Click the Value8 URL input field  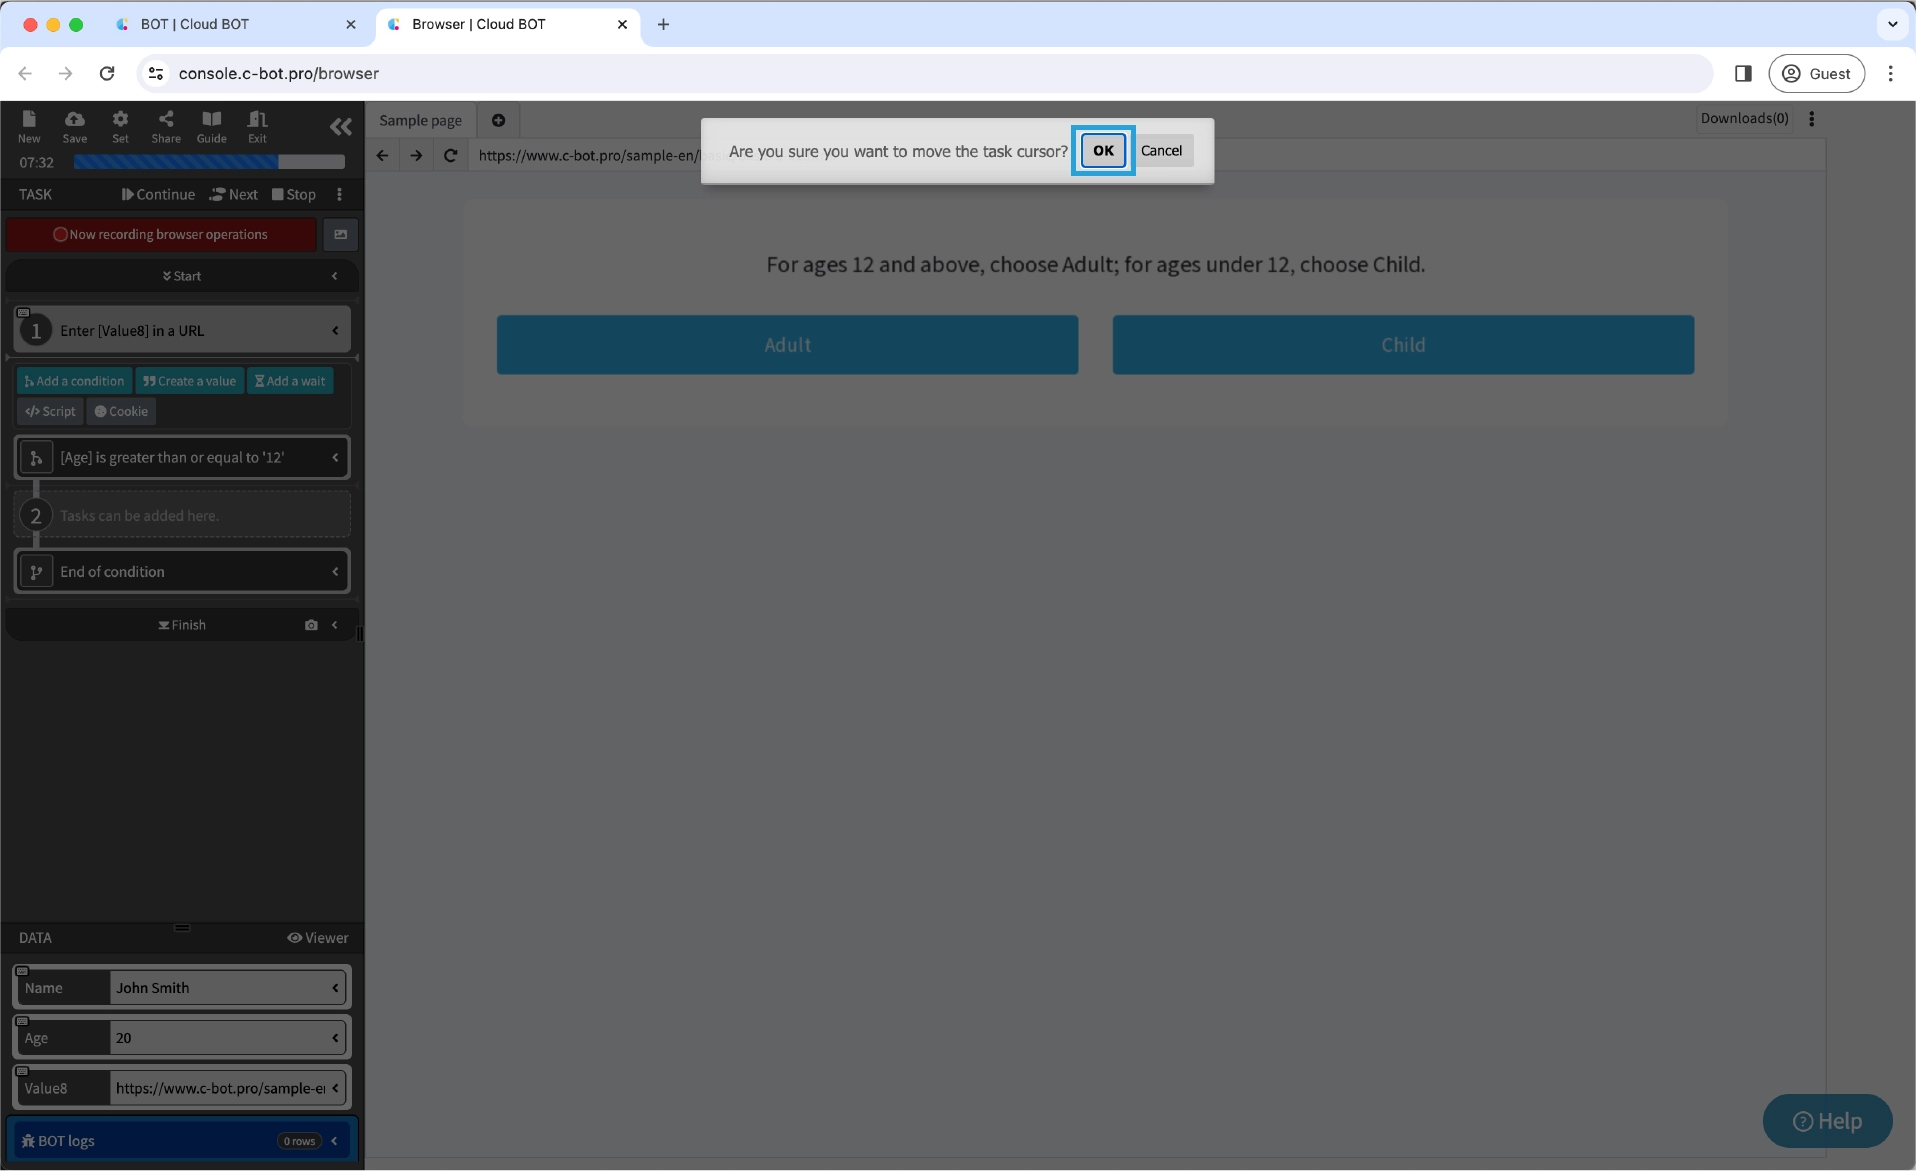click(220, 1088)
